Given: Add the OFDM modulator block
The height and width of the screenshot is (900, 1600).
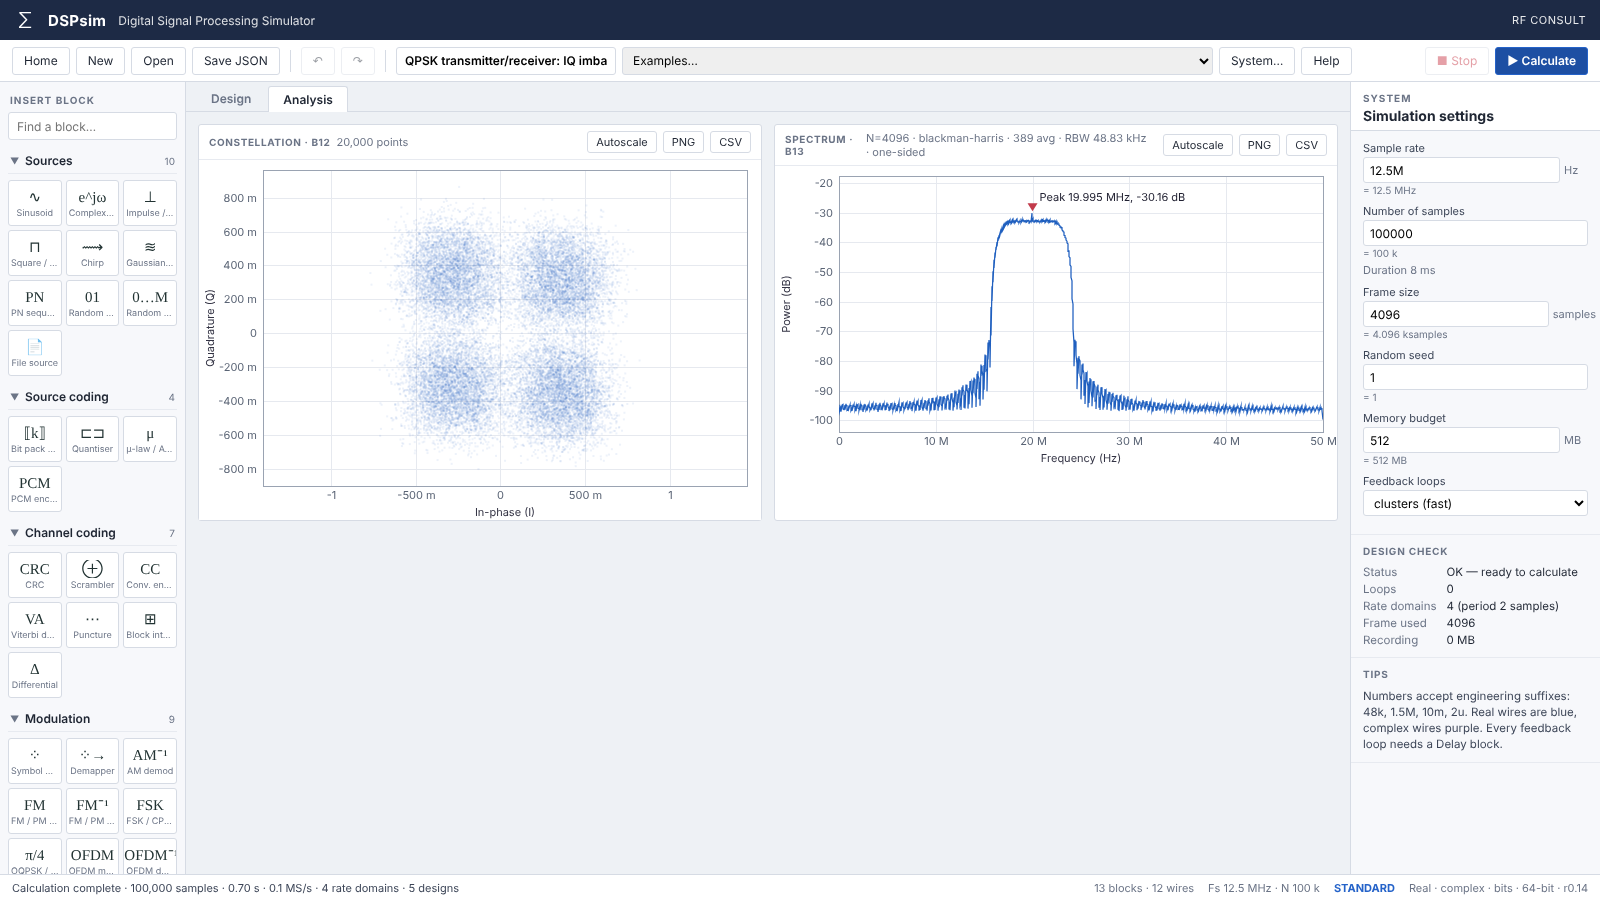Looking at the screenshot, I should click(92, 858).
